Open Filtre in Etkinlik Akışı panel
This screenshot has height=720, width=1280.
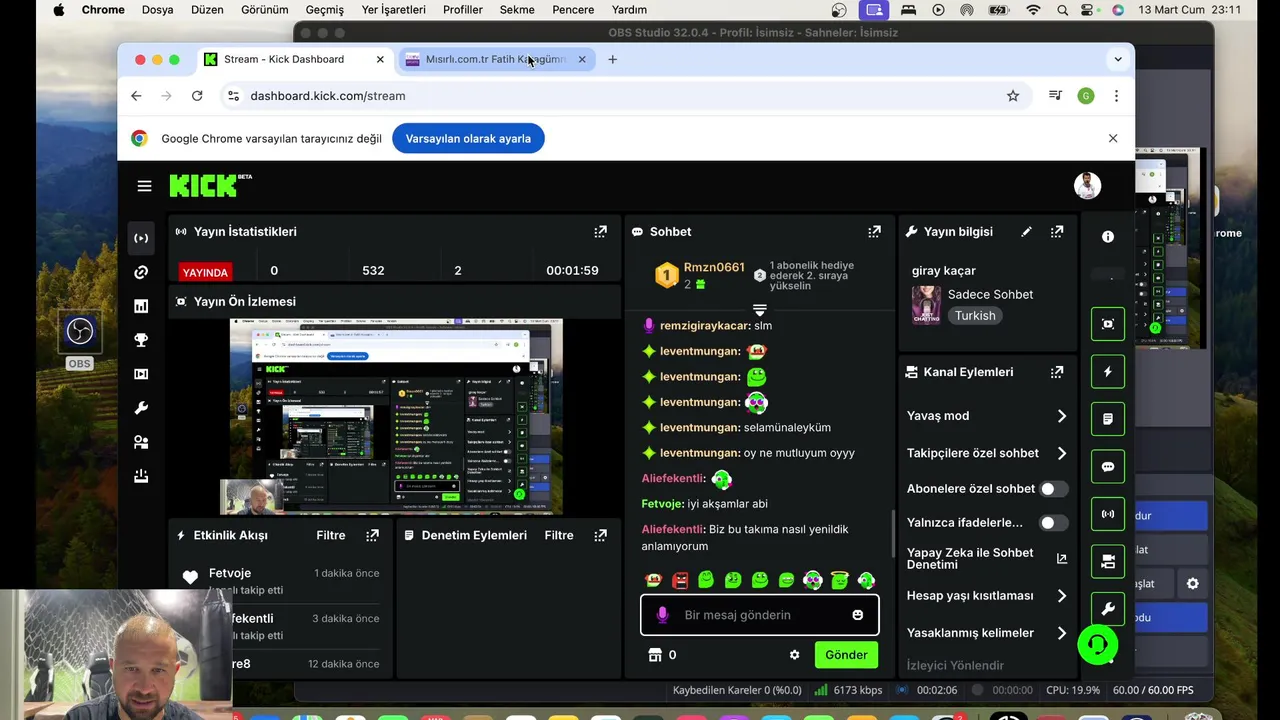click(331, 535)
